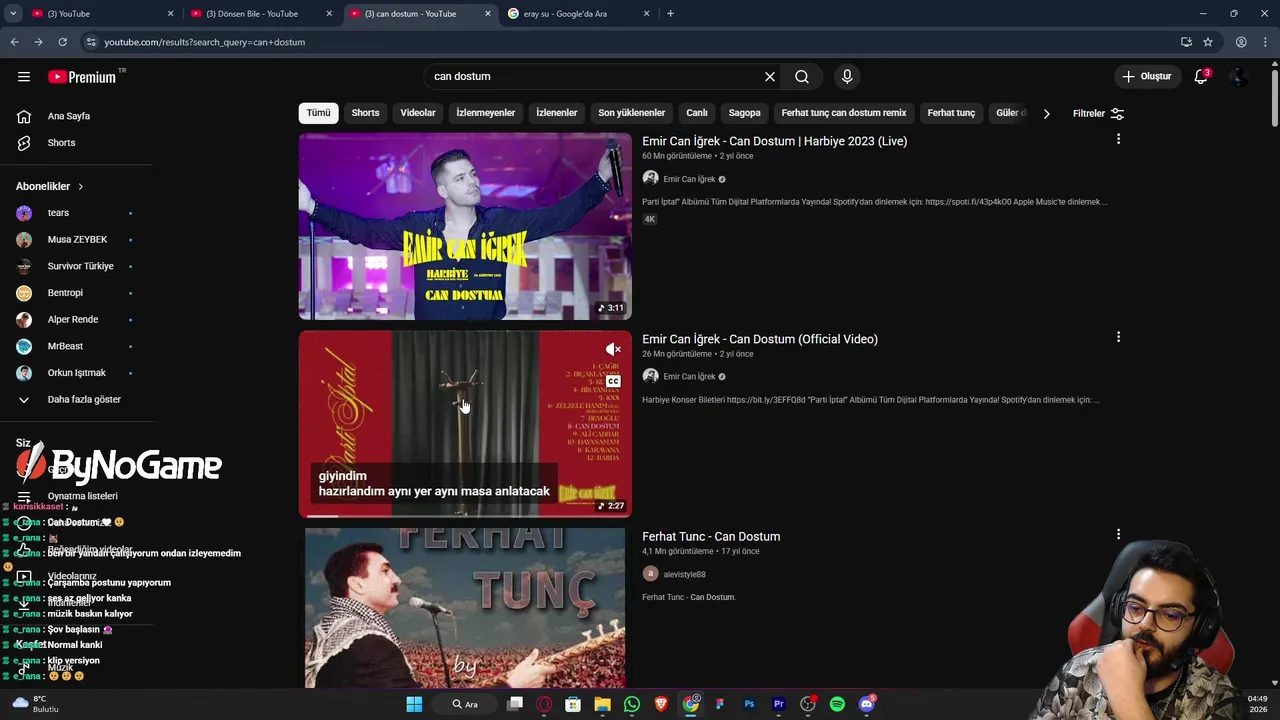
Task: Open the Filtreler button
Action: click(x=1098, y=114)
